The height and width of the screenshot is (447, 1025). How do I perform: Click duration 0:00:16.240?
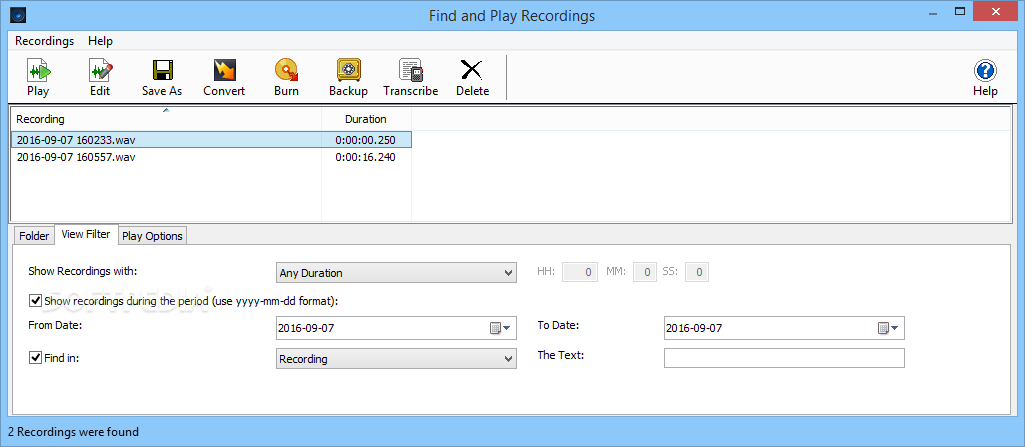[x=365, y=157]
